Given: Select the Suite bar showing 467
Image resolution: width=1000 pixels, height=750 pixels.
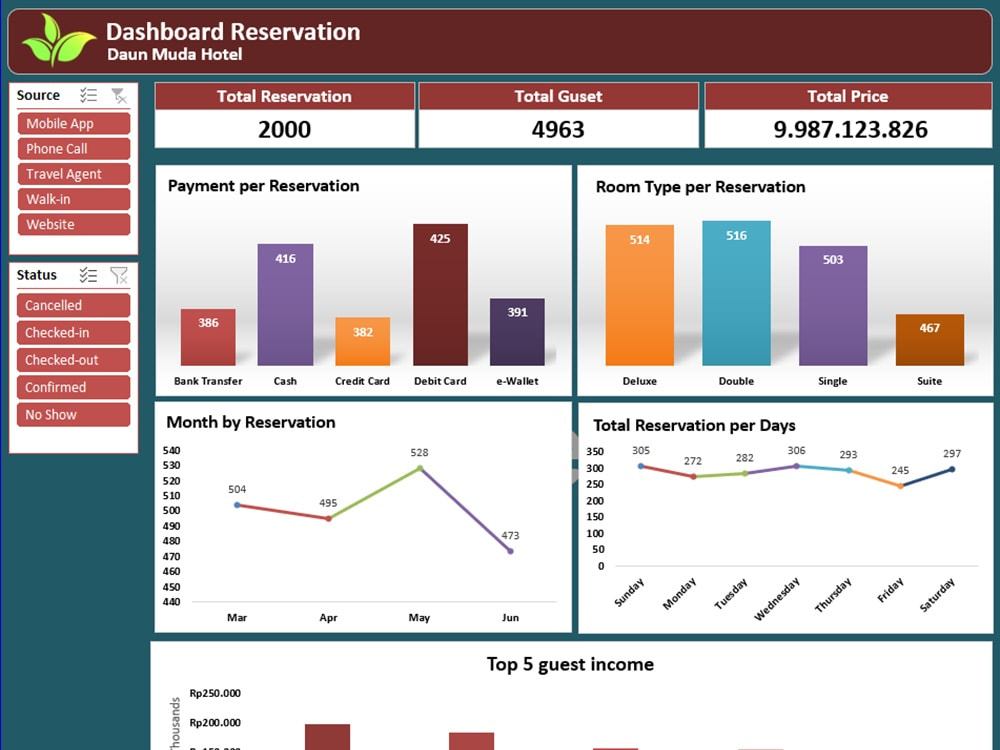Looking at the screenshot, I should (x=930, y=340).
